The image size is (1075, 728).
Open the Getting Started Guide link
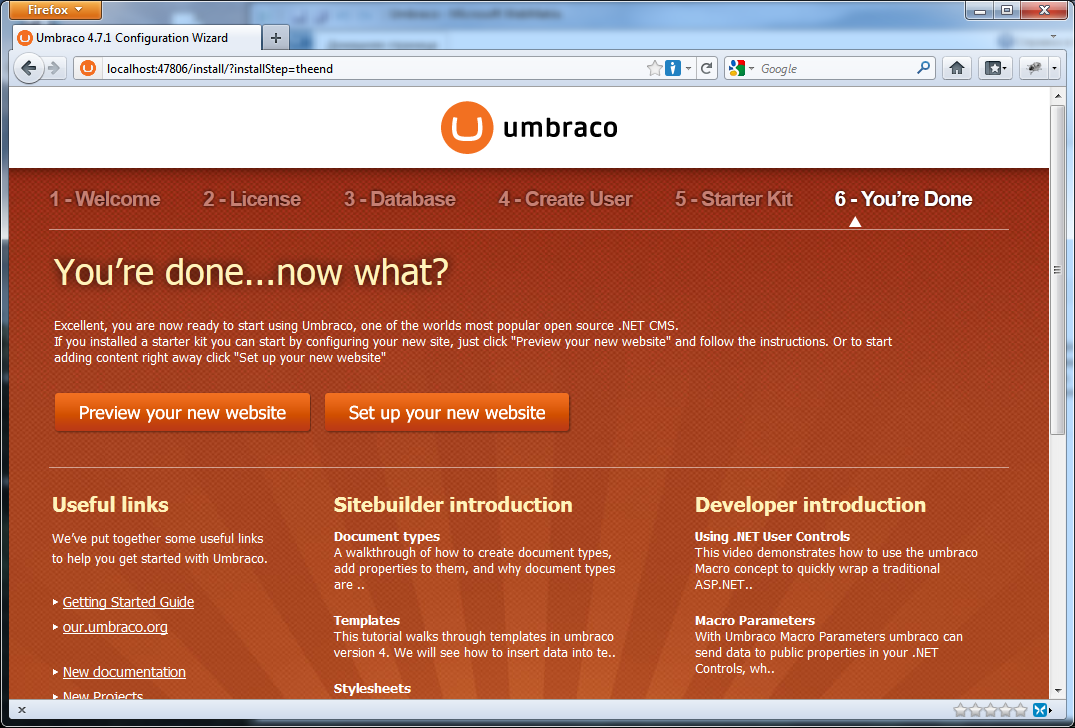coord(128,602)
